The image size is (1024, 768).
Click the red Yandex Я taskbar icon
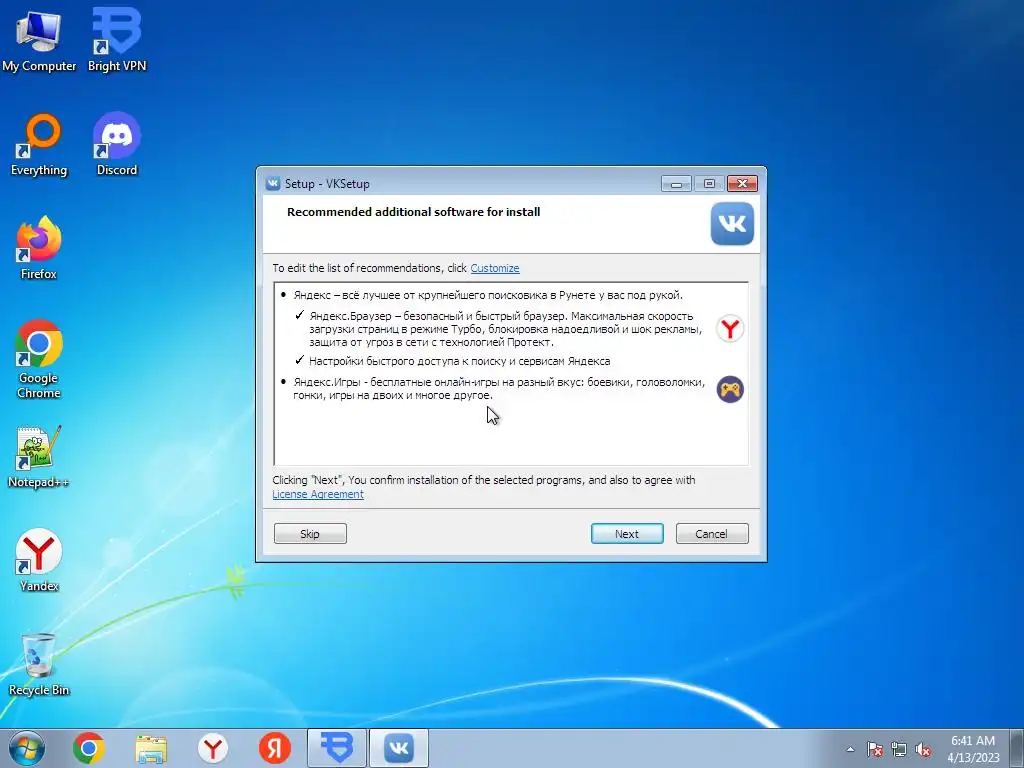275,748
